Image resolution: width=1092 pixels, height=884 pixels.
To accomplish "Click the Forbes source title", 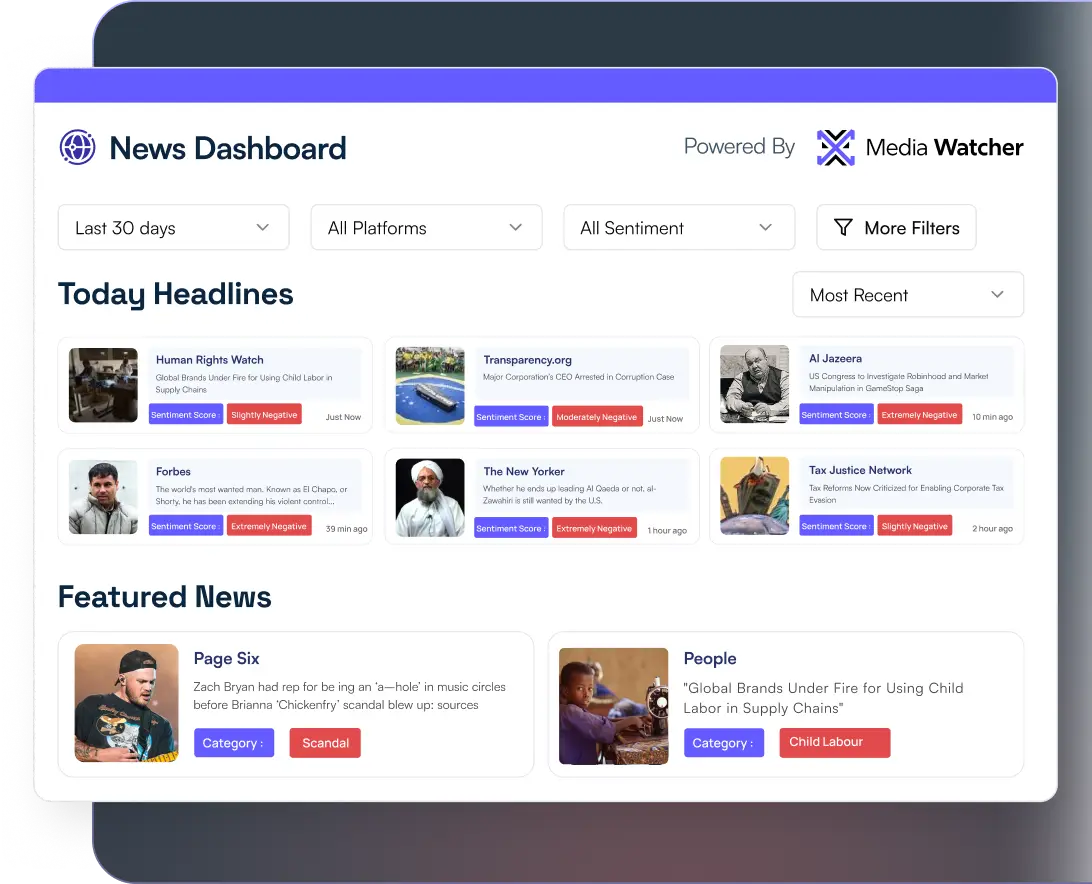I will point(173,471).
